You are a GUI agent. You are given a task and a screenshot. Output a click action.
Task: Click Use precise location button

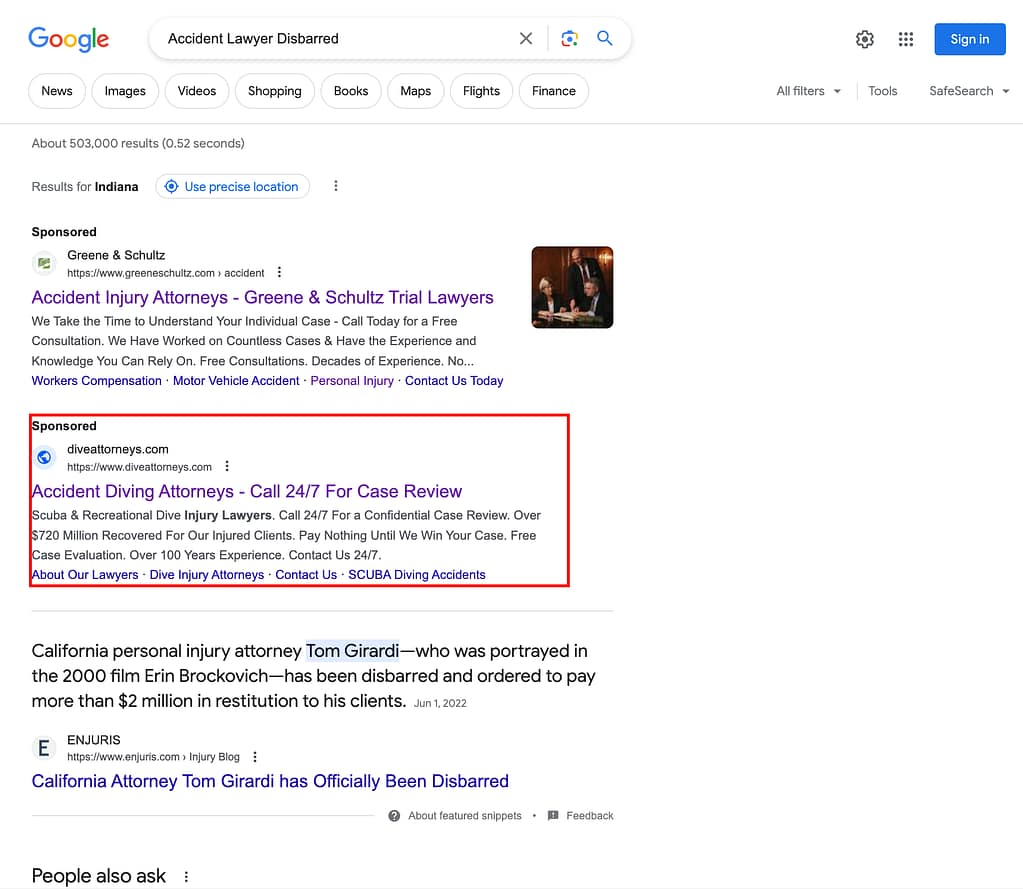pos(232,187)
